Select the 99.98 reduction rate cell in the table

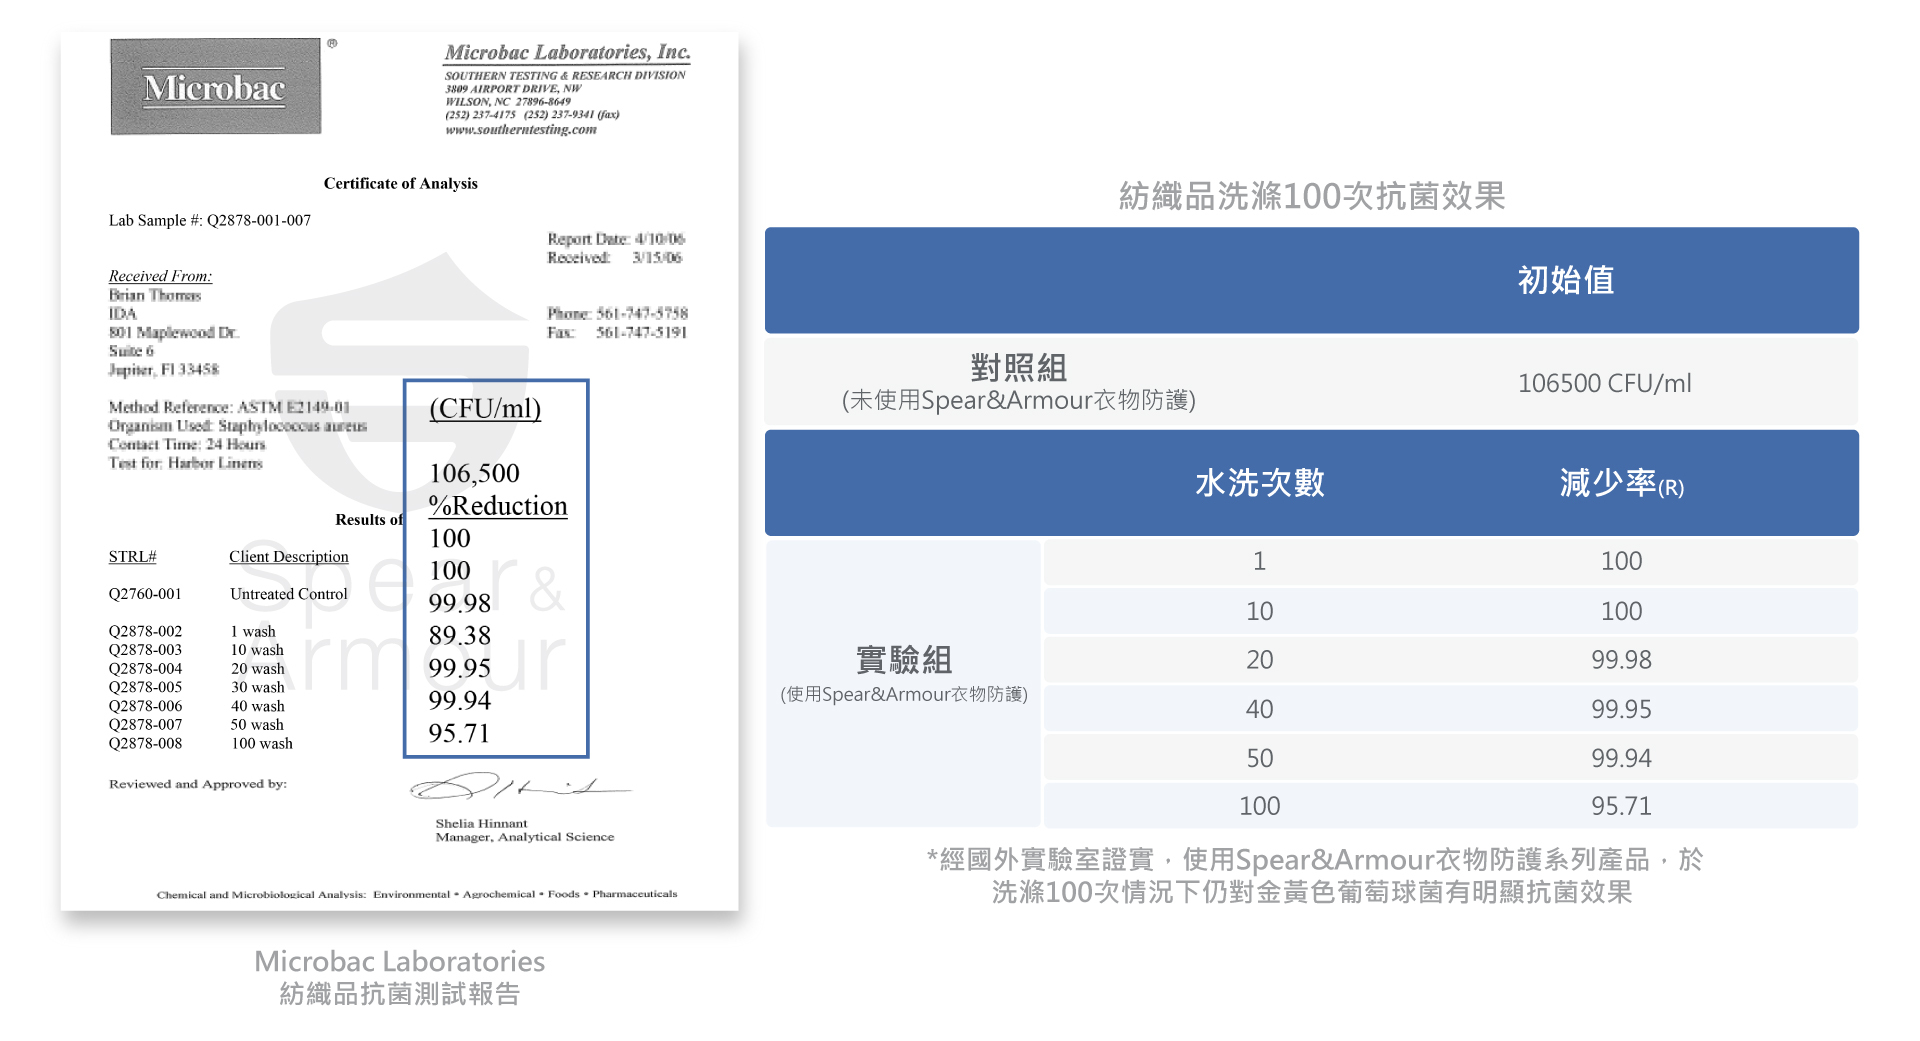(1620, 660)
